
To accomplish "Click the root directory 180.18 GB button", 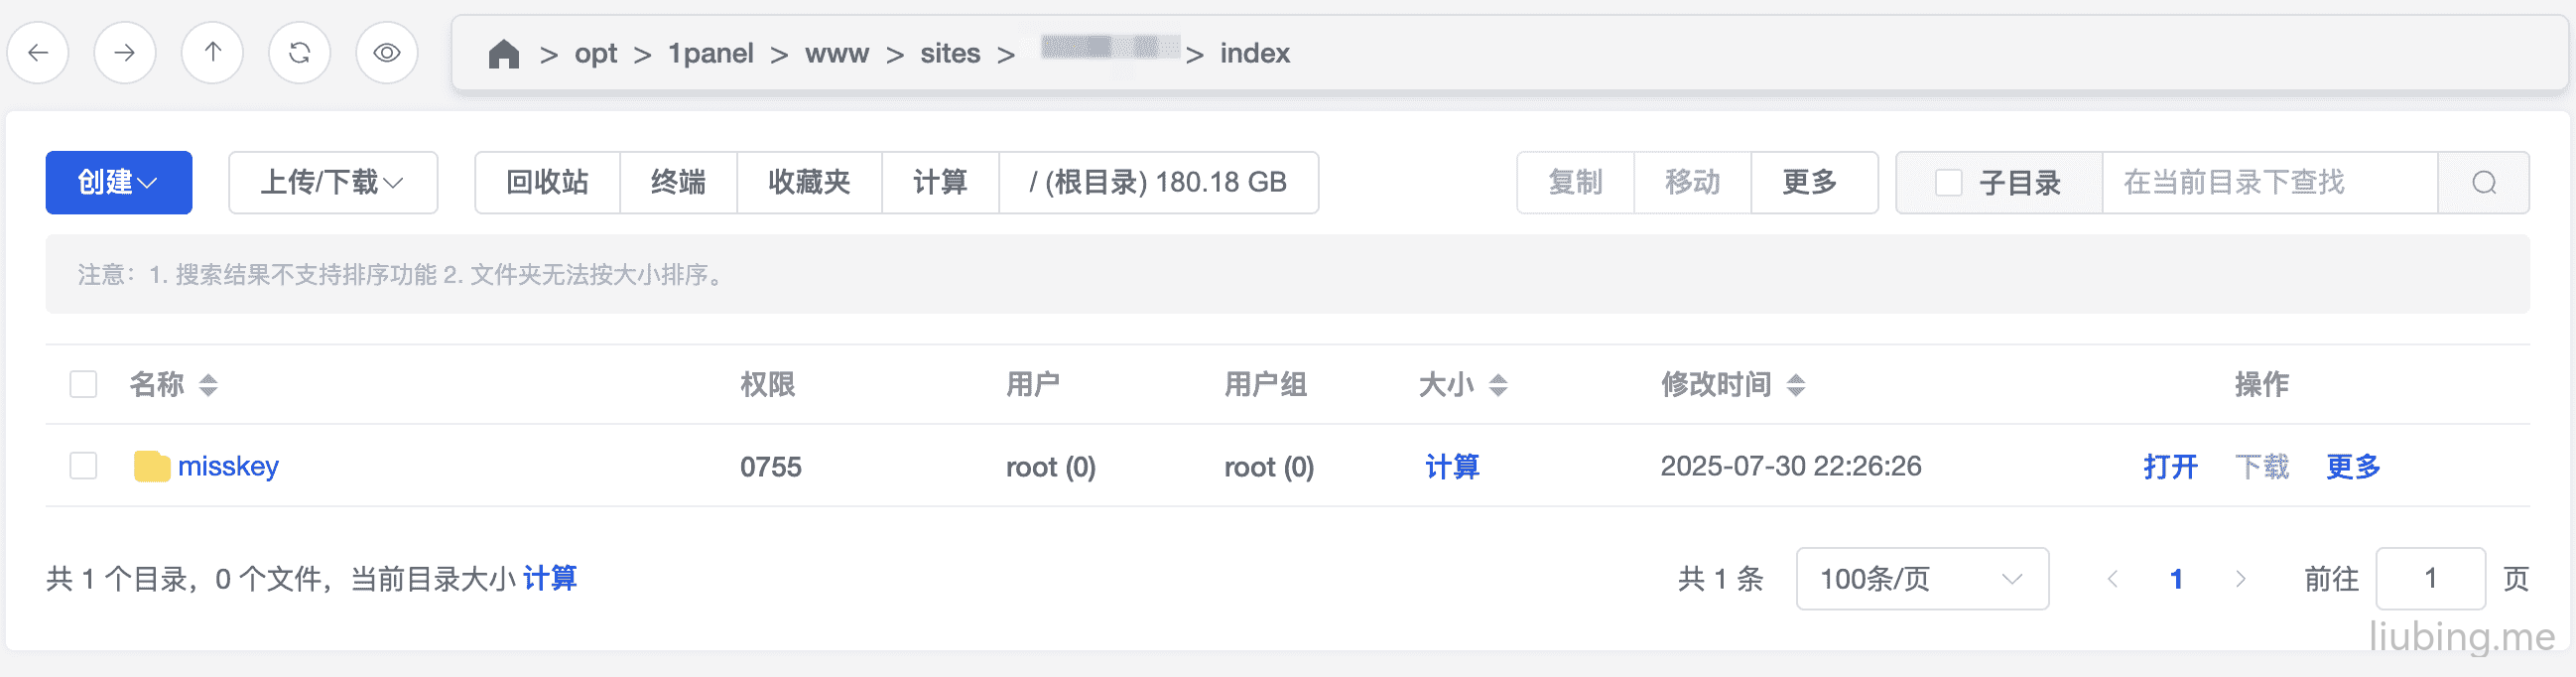I will 1159,183.
